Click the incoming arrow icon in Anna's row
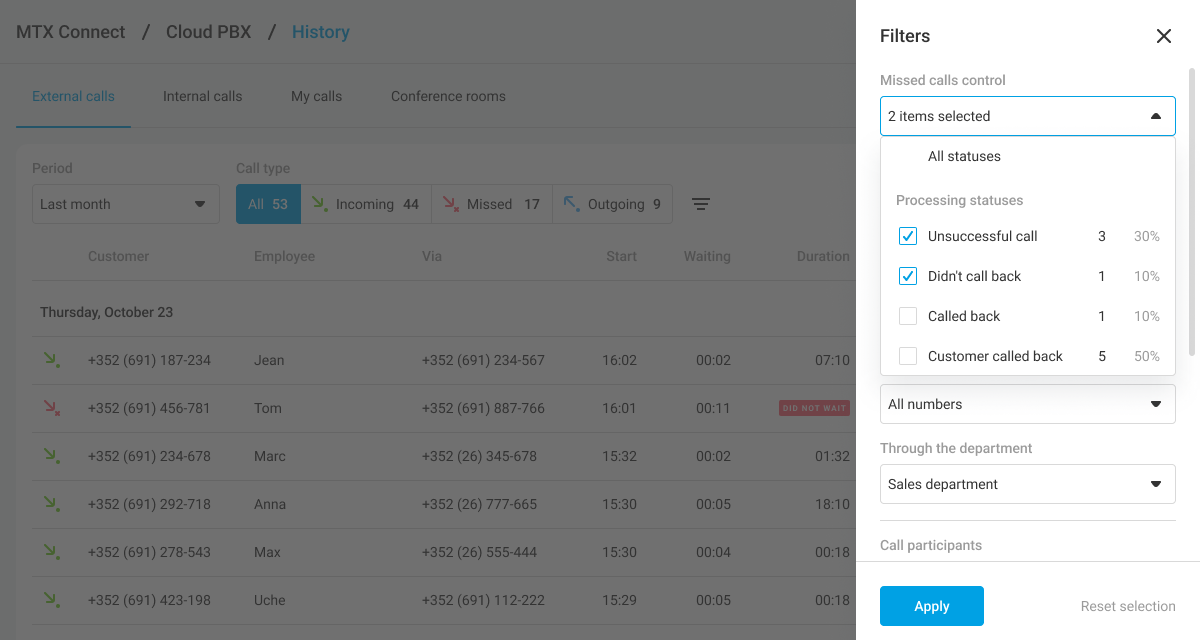This screenshot has width=1200, height=640. pyautogui.click(x=51, y=504)
